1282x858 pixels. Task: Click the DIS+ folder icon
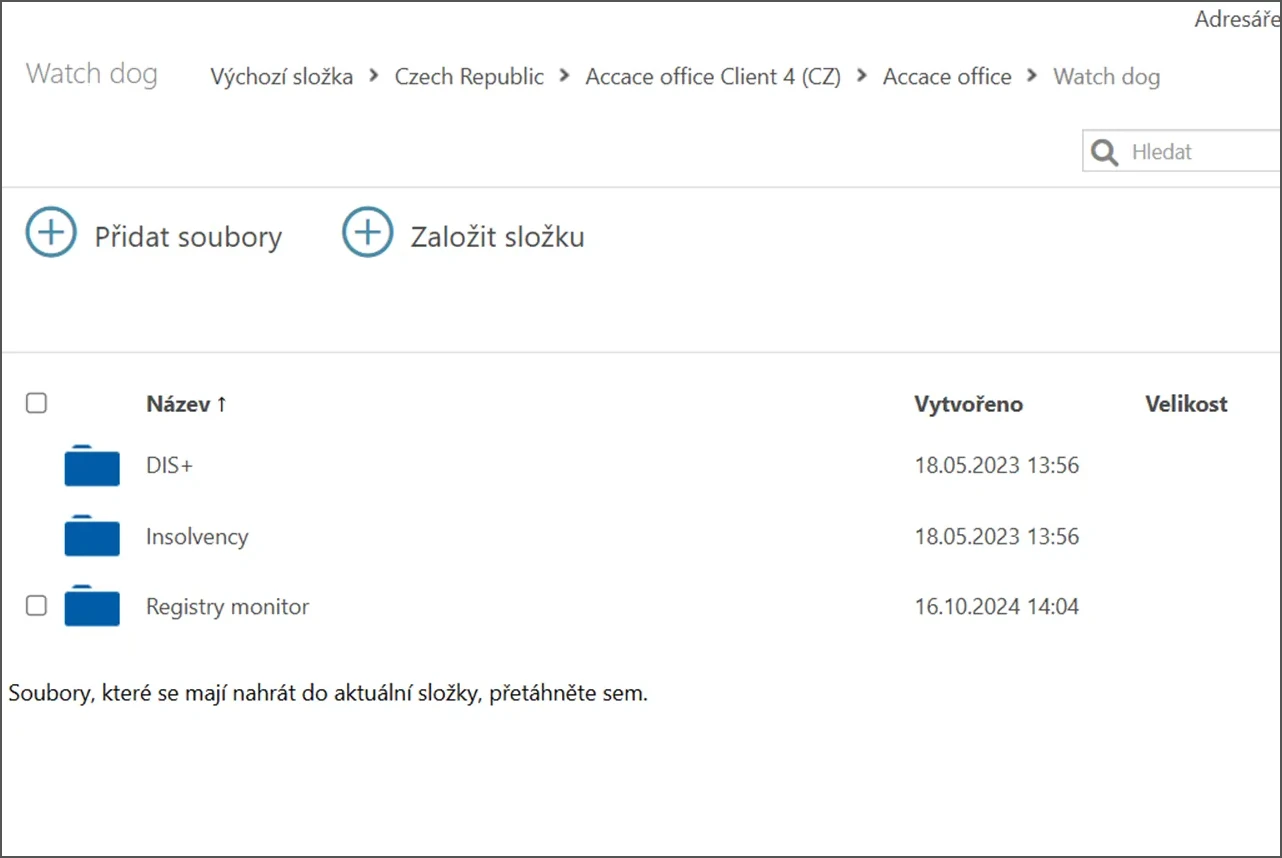[92, 466]
